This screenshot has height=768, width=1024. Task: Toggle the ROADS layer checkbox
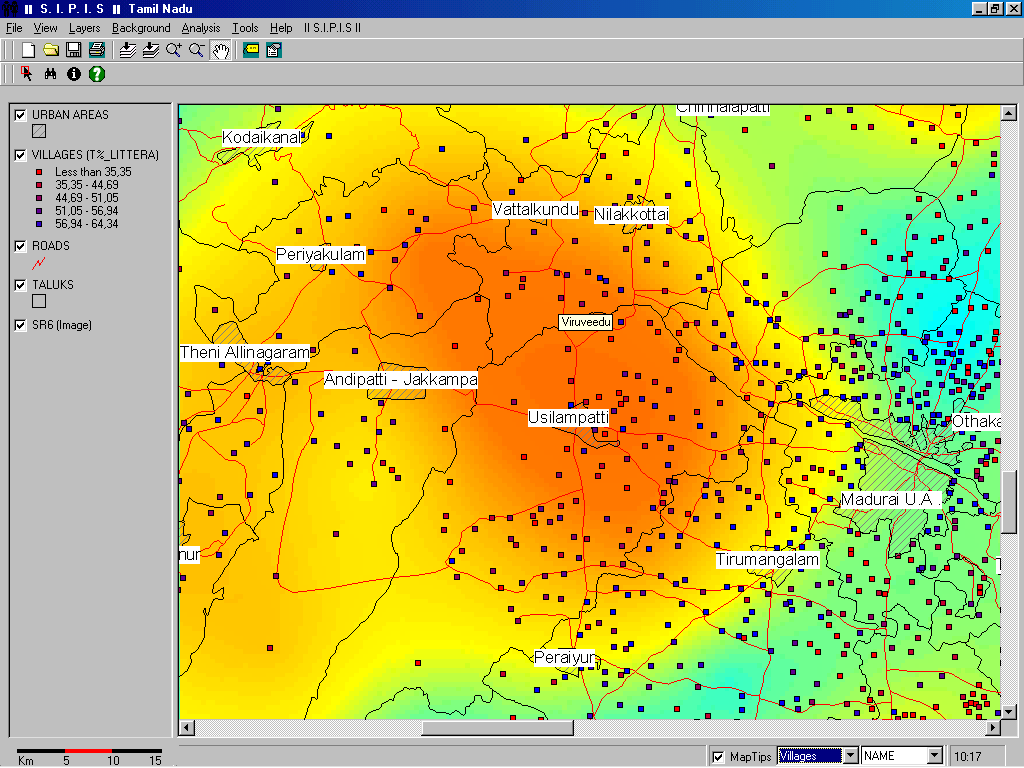[20, 246]
